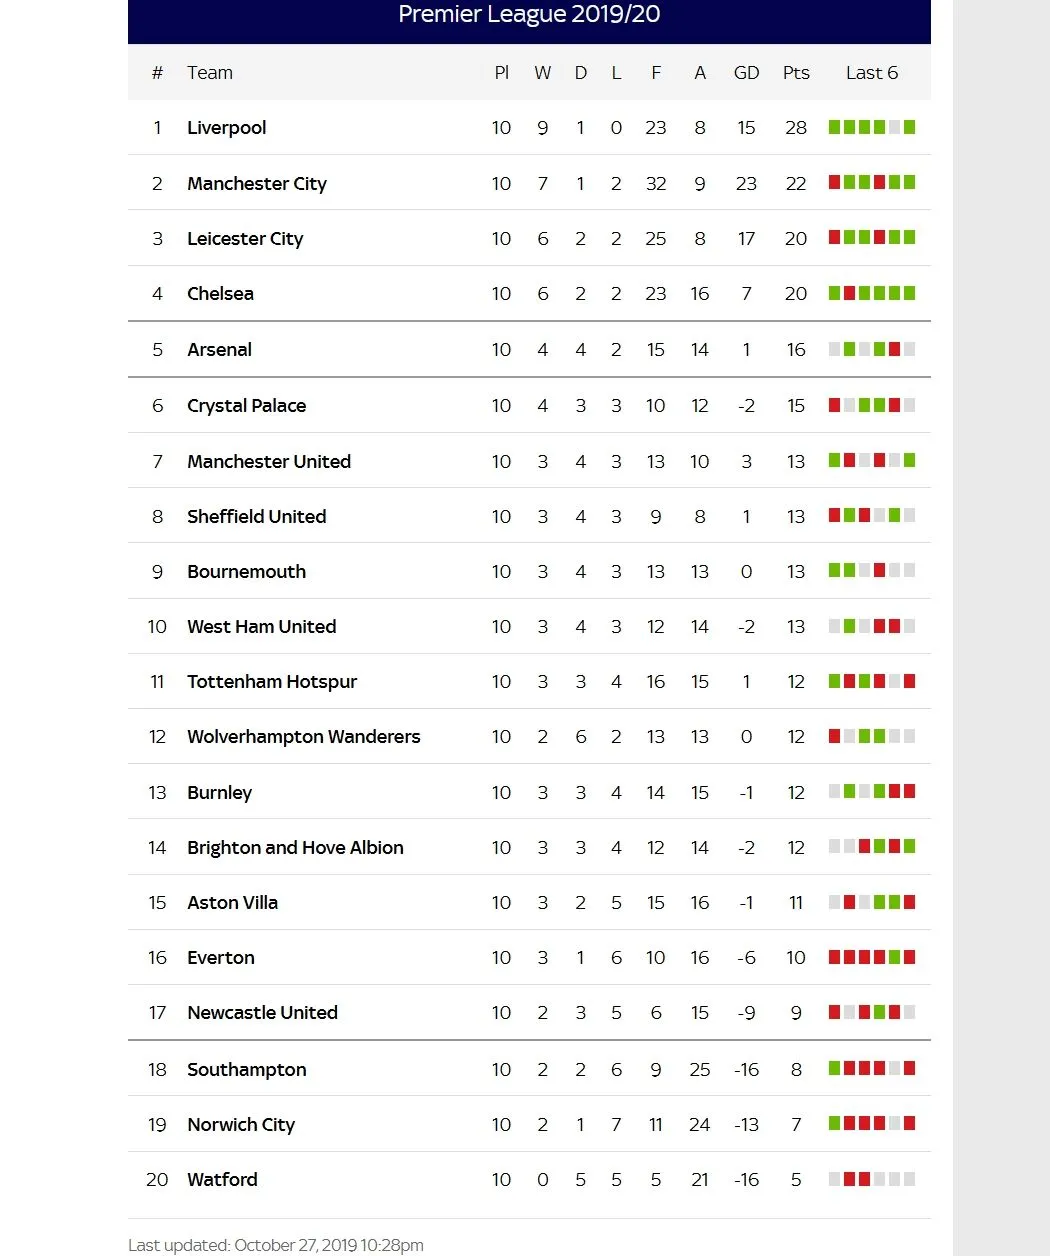The height and width of the screenshot is (1256, 1050).
Task: Select Brighton and Hove Albion row link
Action: coord(295,848)
